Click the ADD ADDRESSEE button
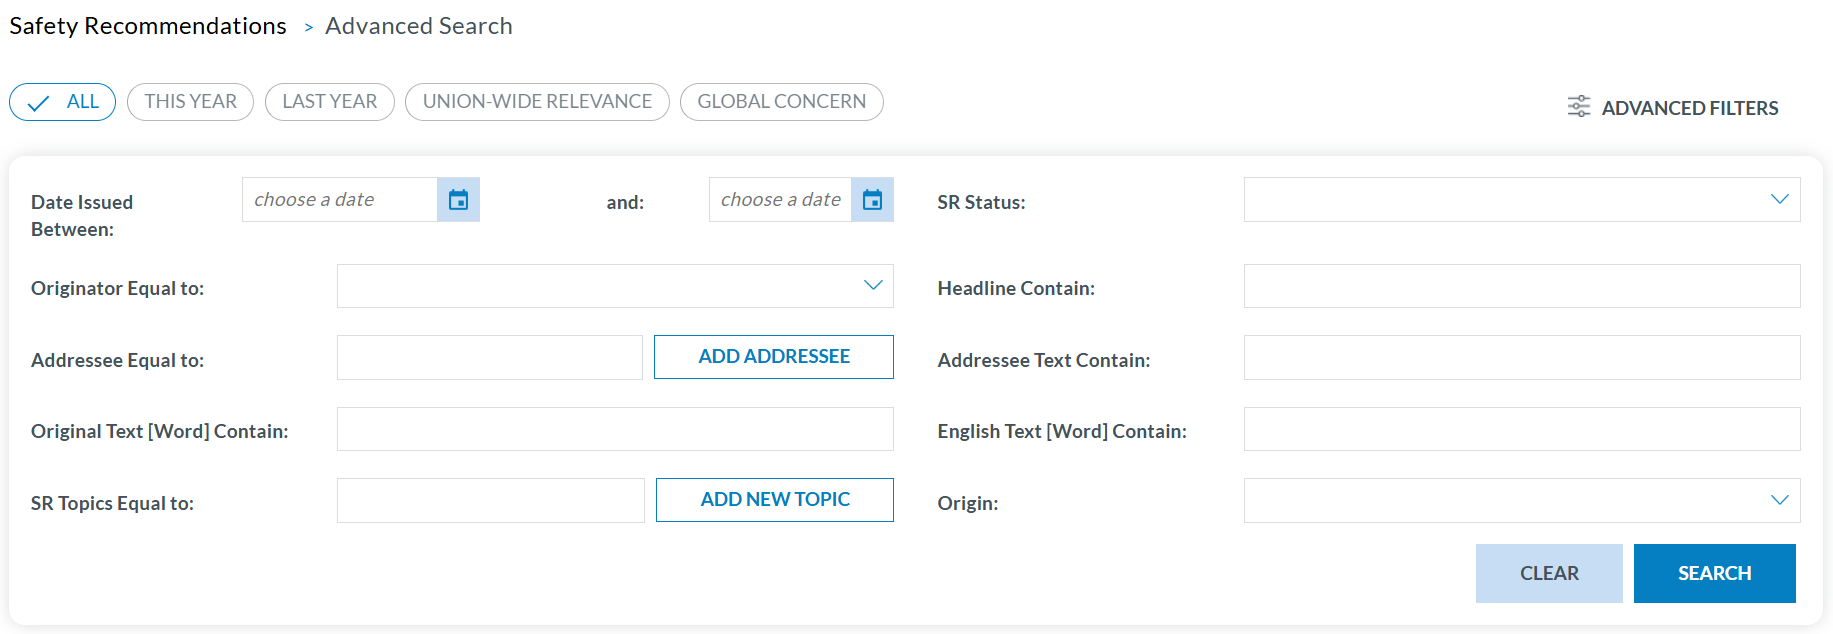Screen dimensions: 1833x634 774,357
